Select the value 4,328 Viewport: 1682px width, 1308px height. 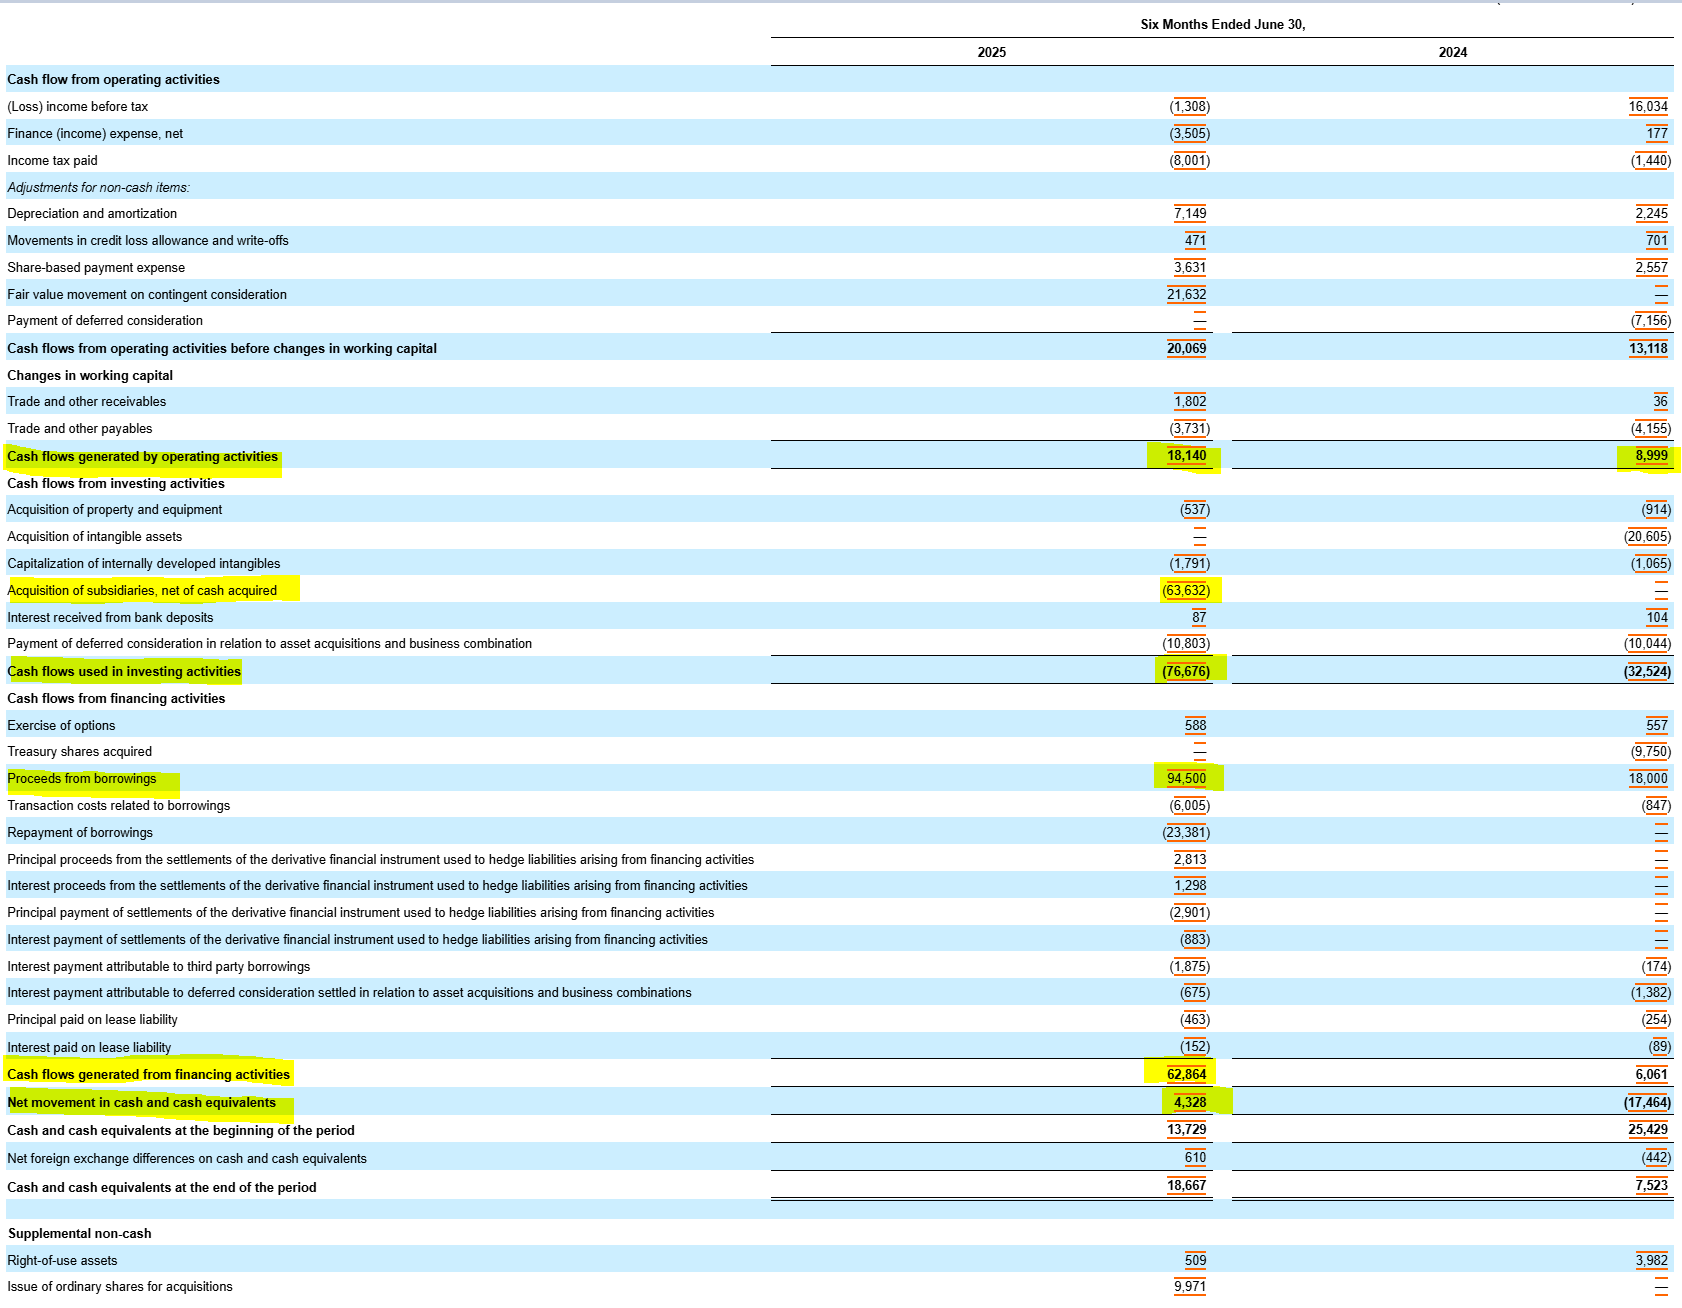click(x=1190, y=1103)
